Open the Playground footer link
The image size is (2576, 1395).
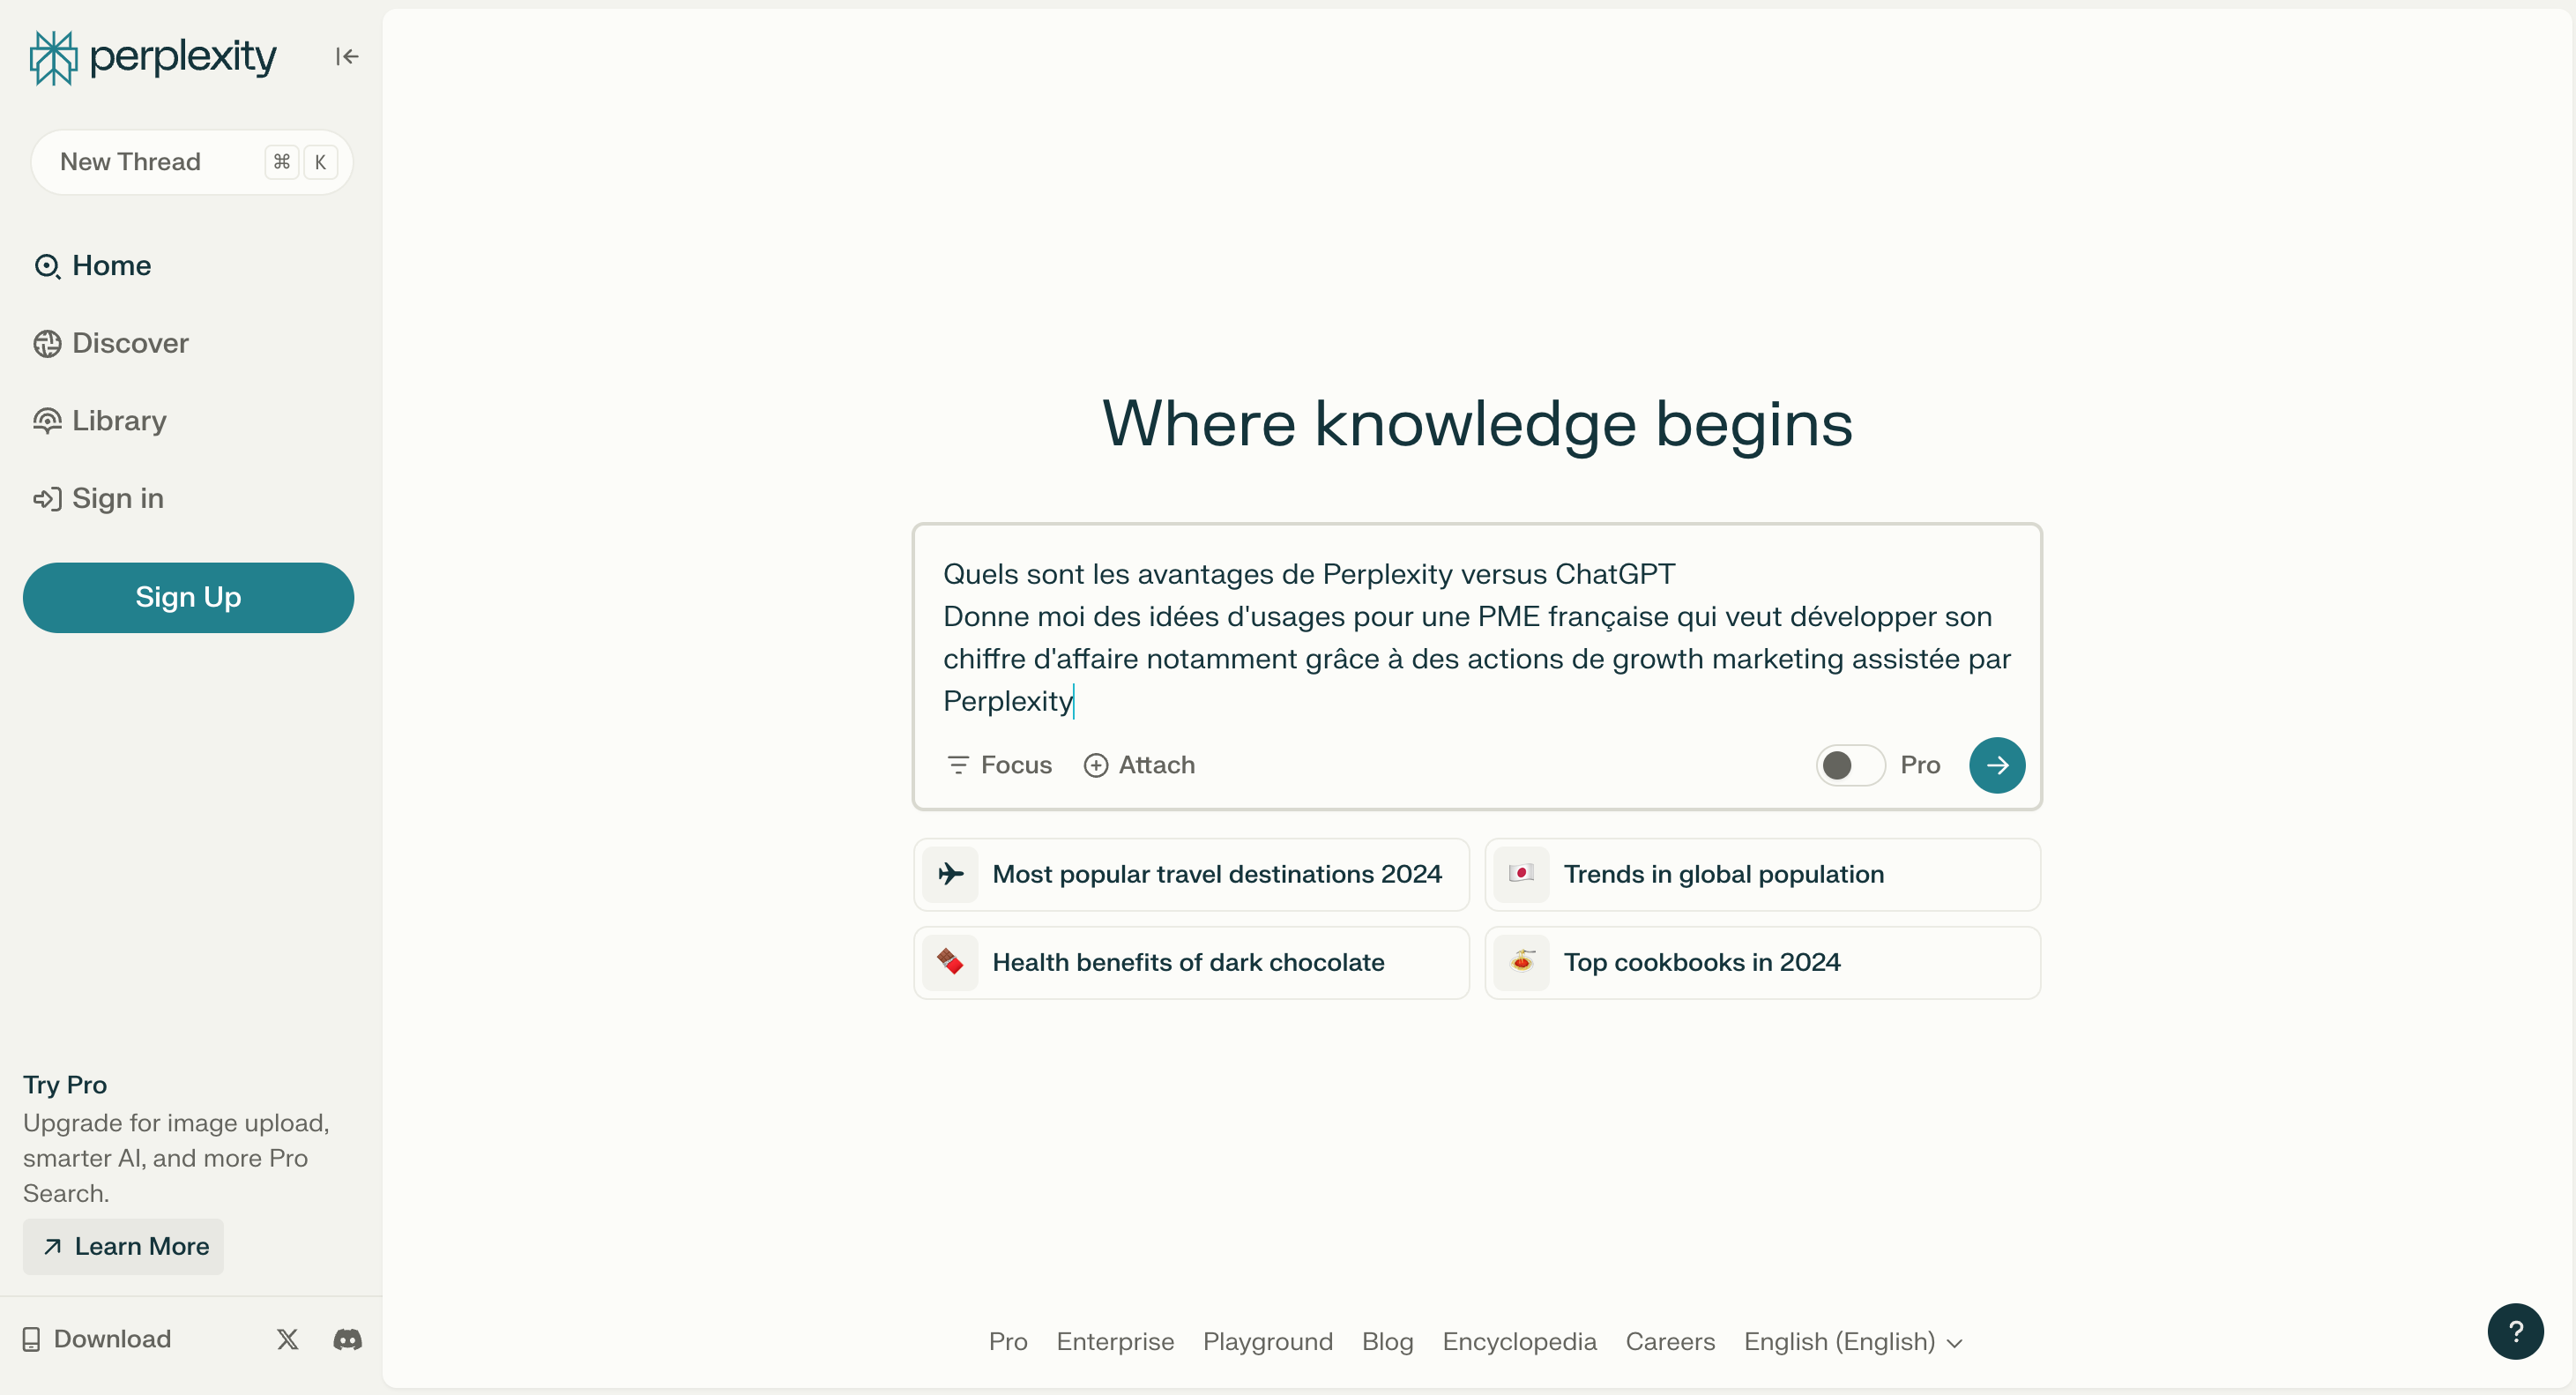(x=1267, y=1341)
